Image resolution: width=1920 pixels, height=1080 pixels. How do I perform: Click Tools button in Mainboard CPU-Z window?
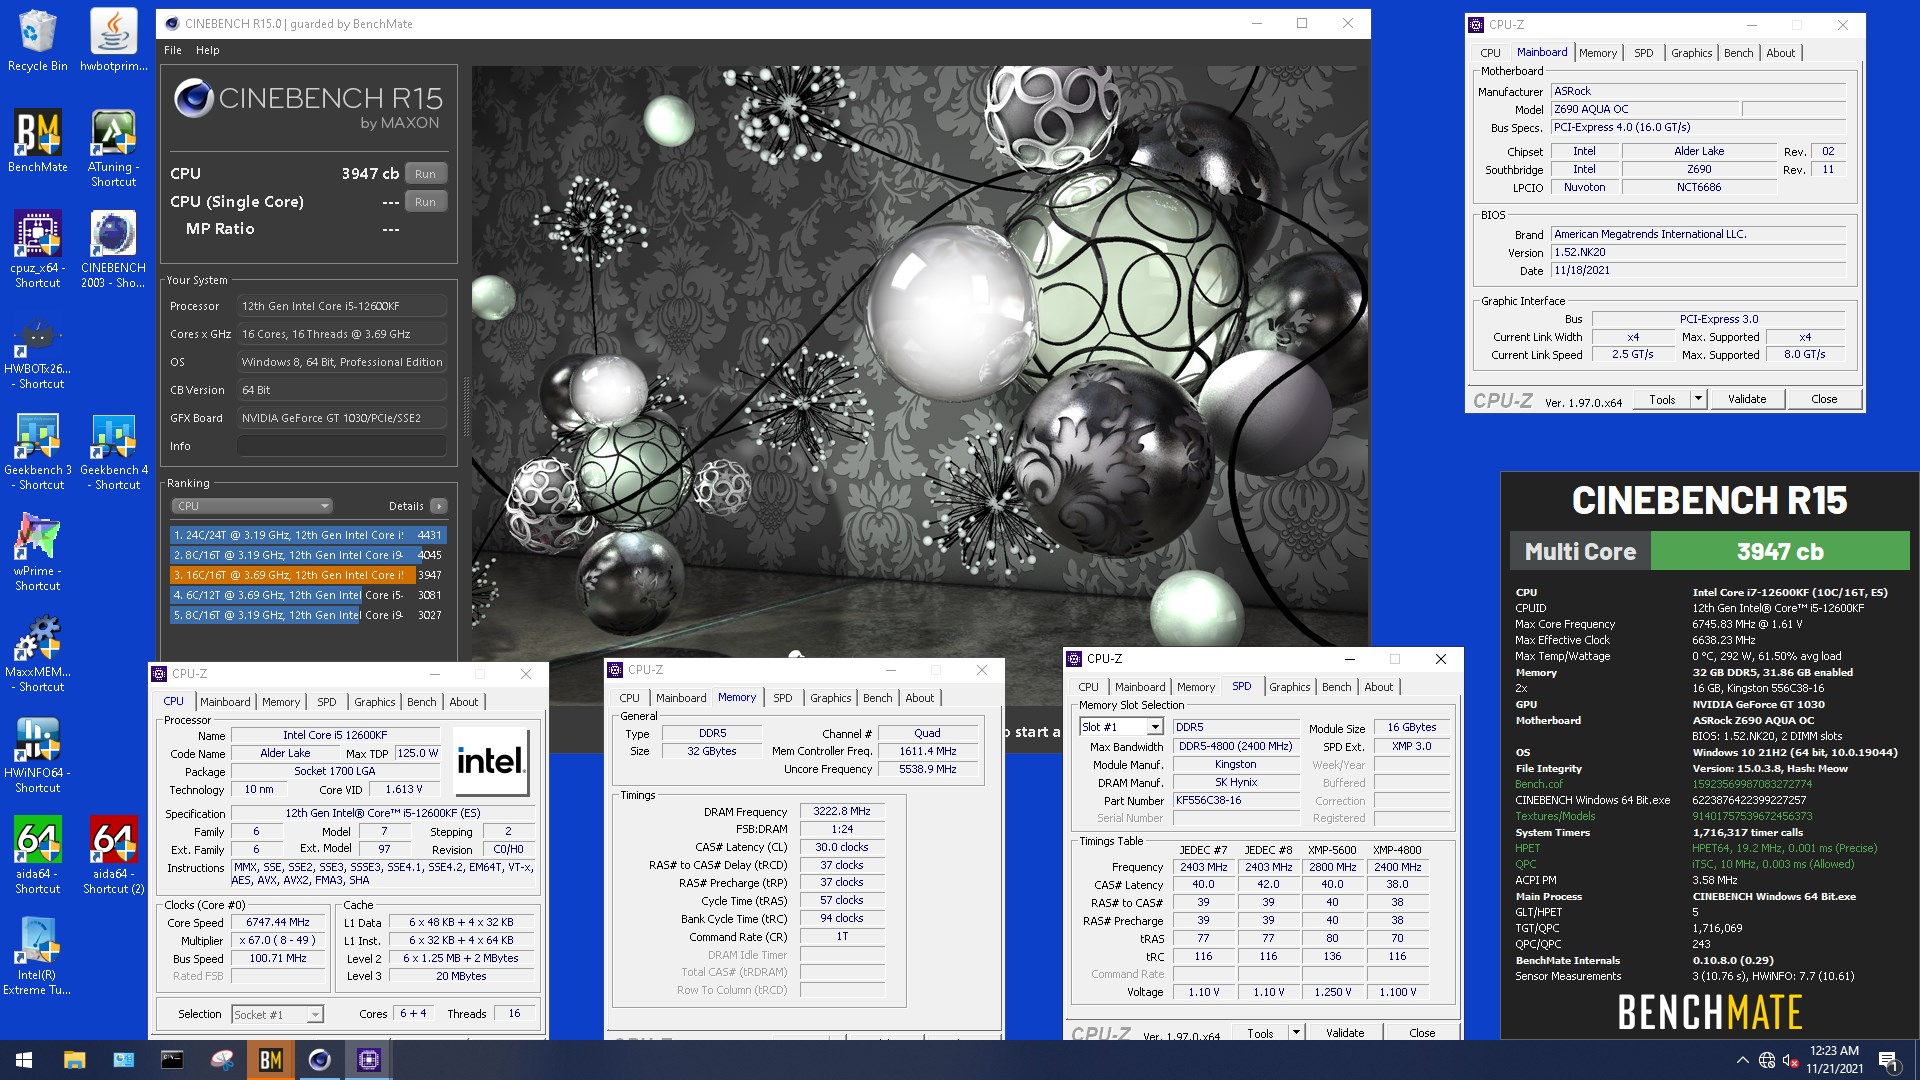click(1662, 399)
